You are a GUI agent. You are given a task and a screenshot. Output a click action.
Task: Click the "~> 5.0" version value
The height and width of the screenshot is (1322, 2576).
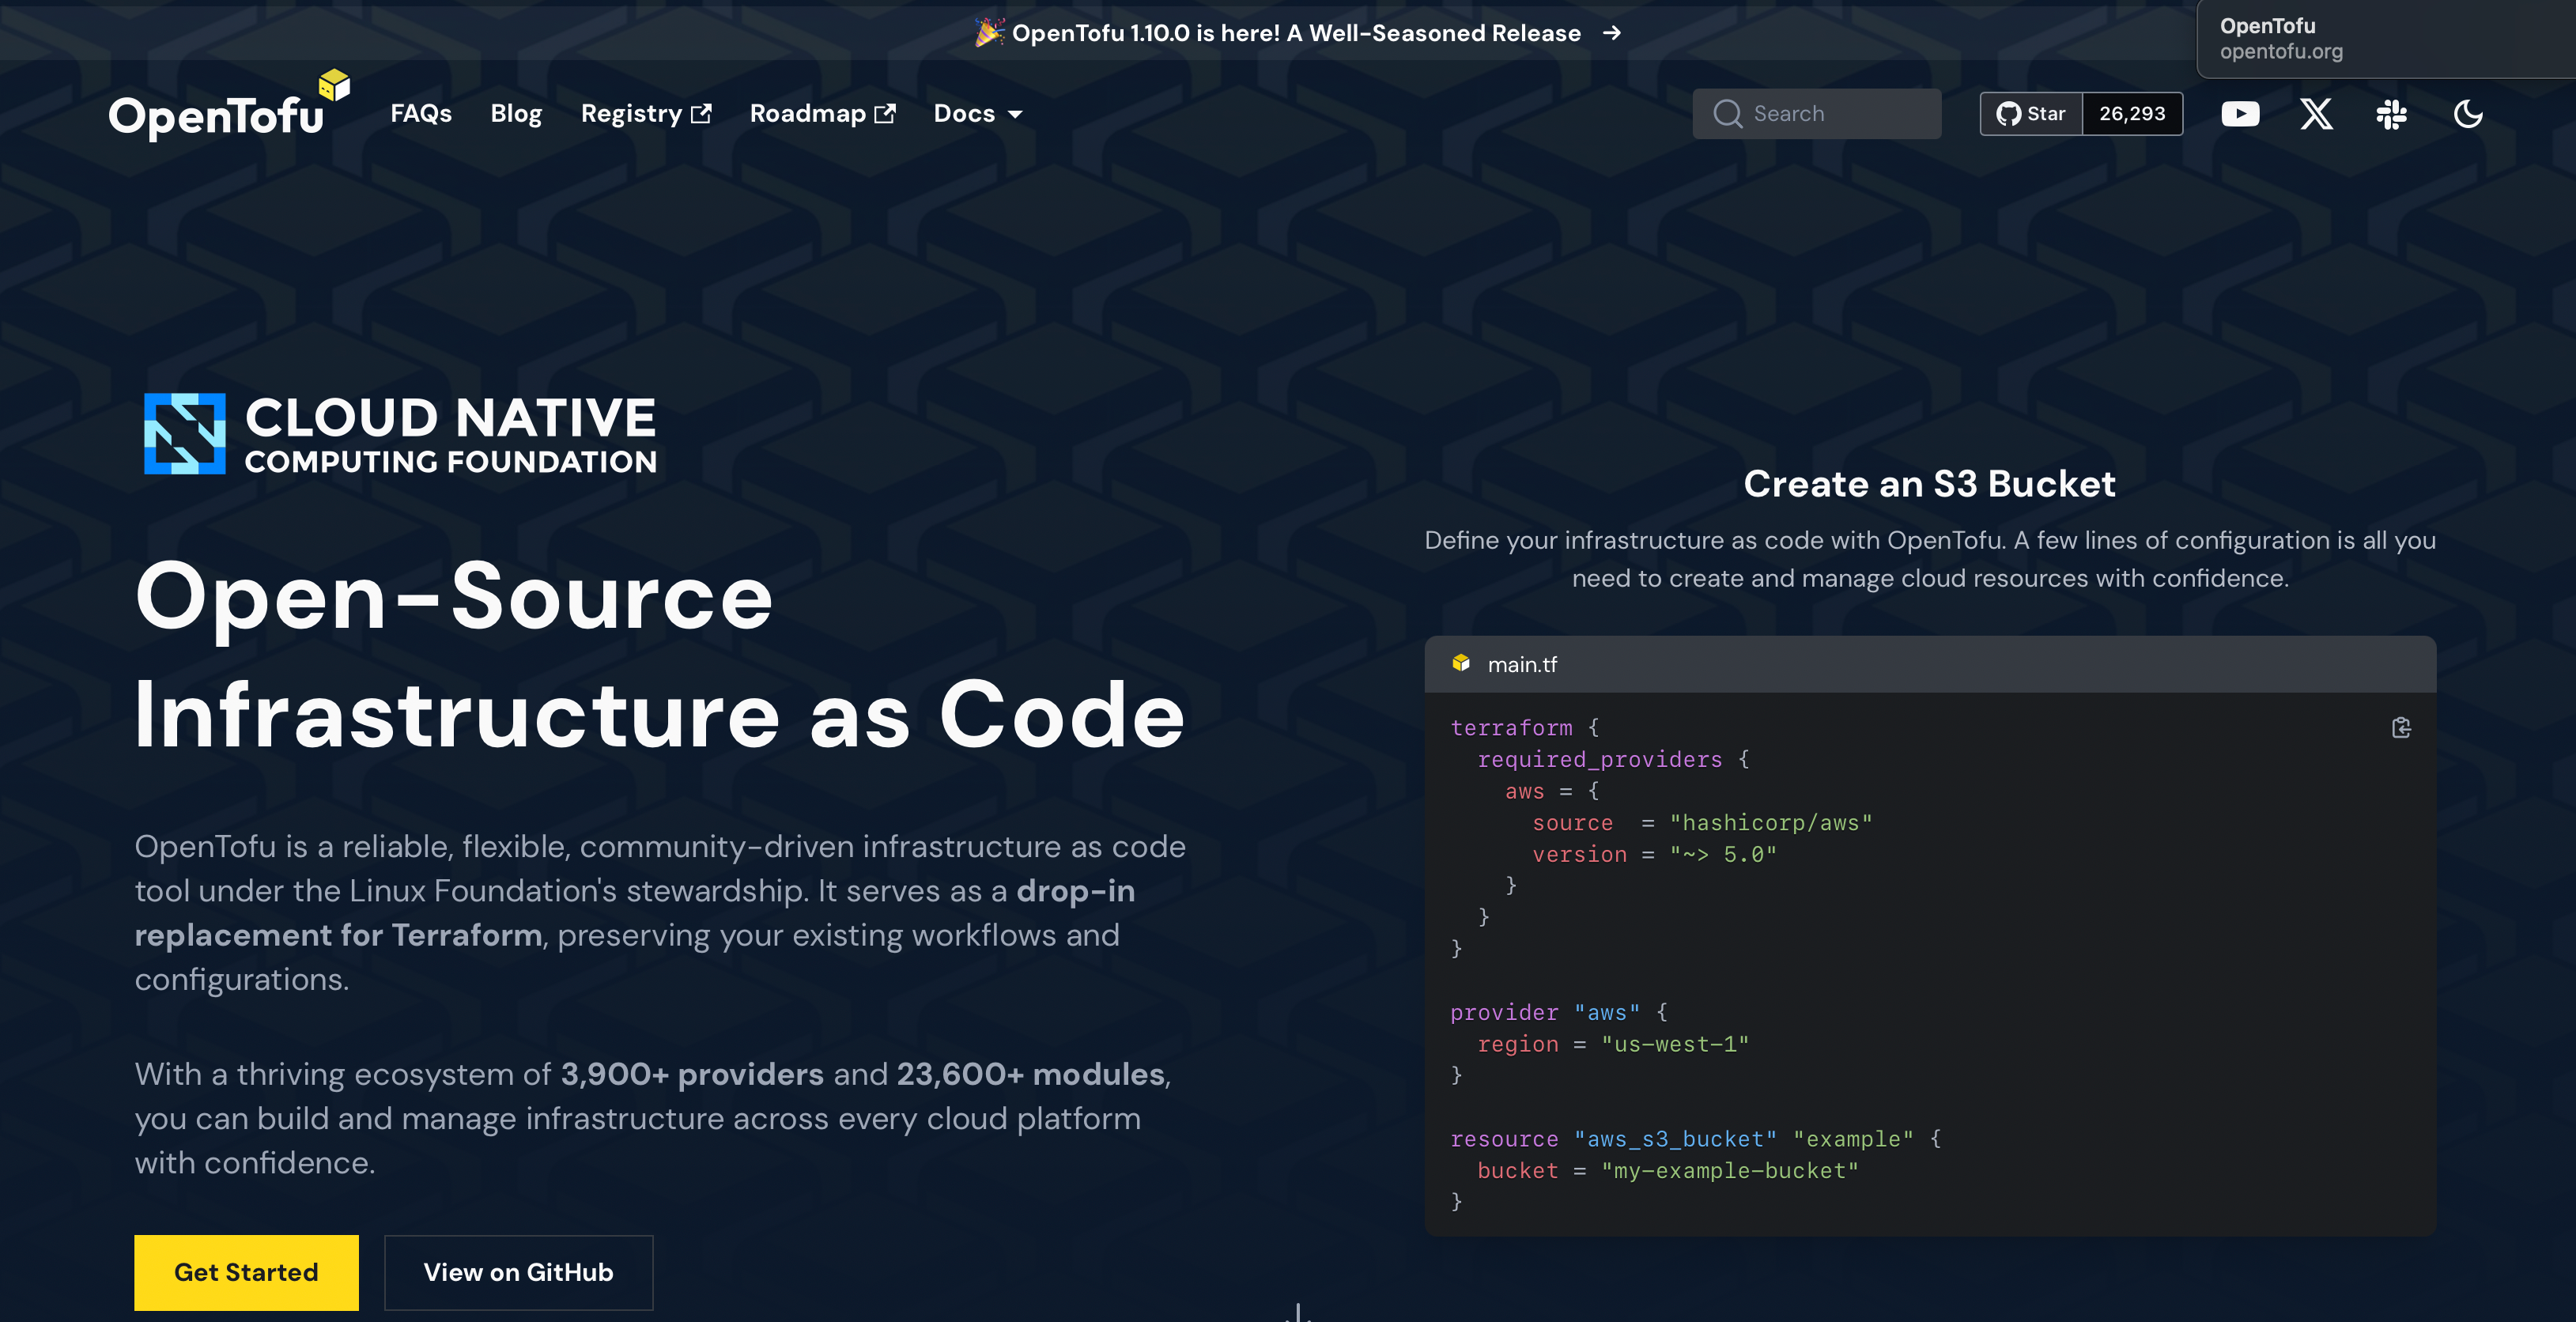1723,855
